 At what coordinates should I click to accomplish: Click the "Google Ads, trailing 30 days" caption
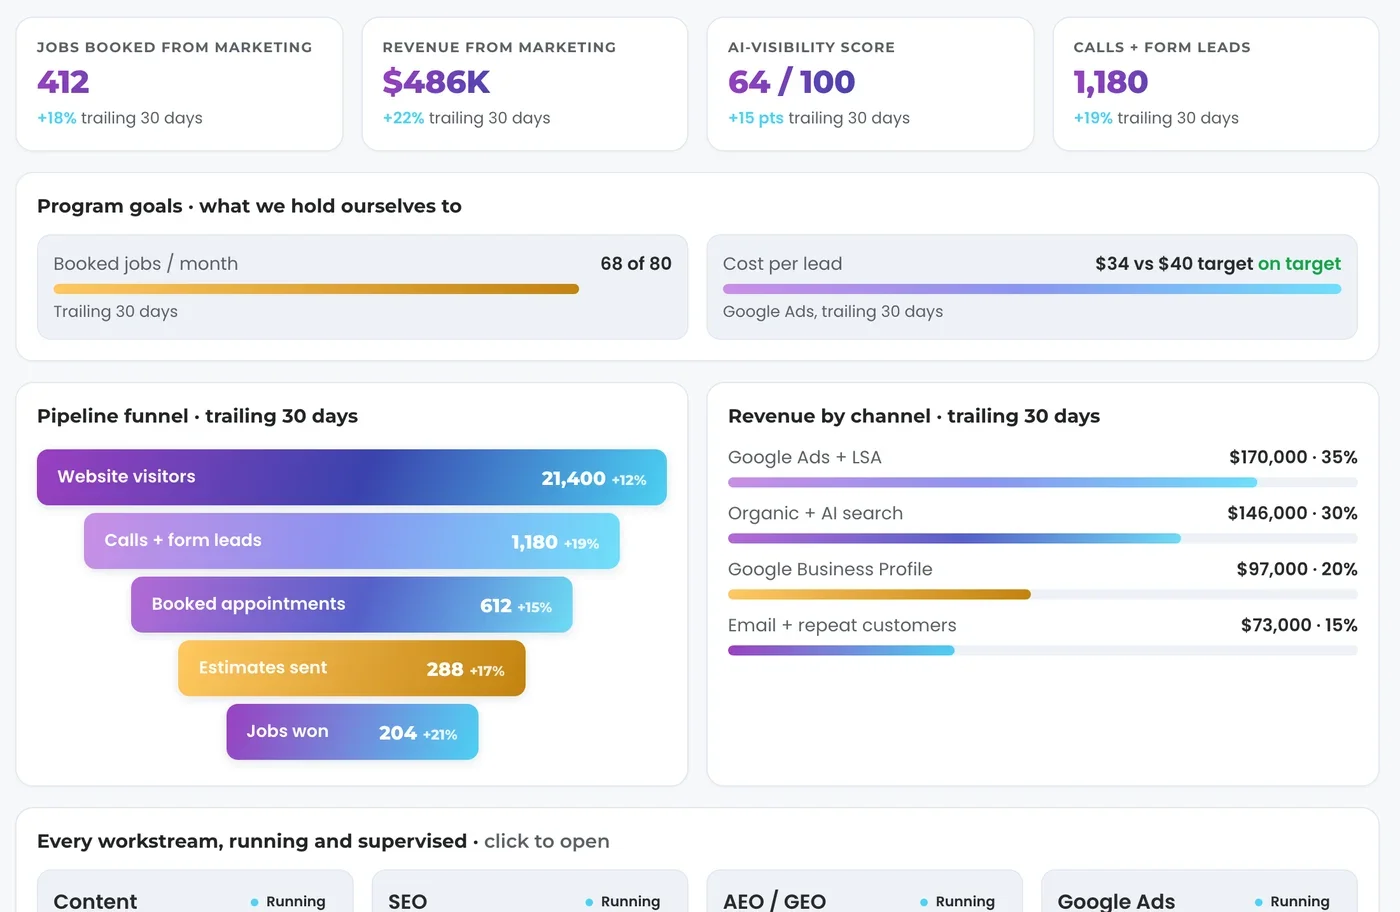(833, 311)
